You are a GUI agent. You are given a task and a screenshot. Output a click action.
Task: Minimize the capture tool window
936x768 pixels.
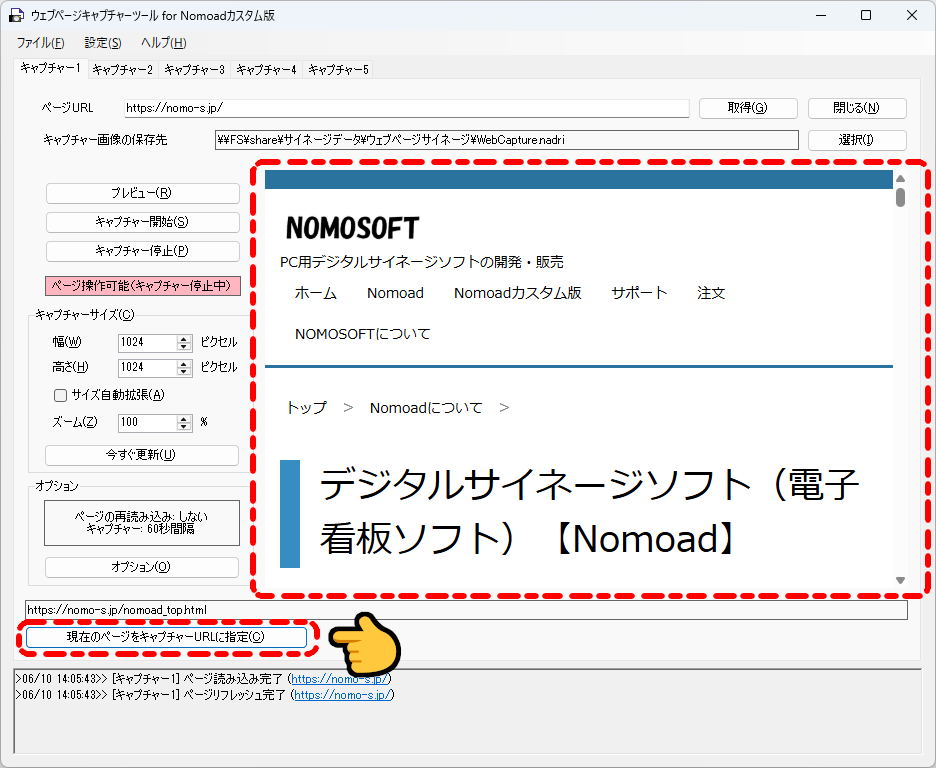(821, 16)
